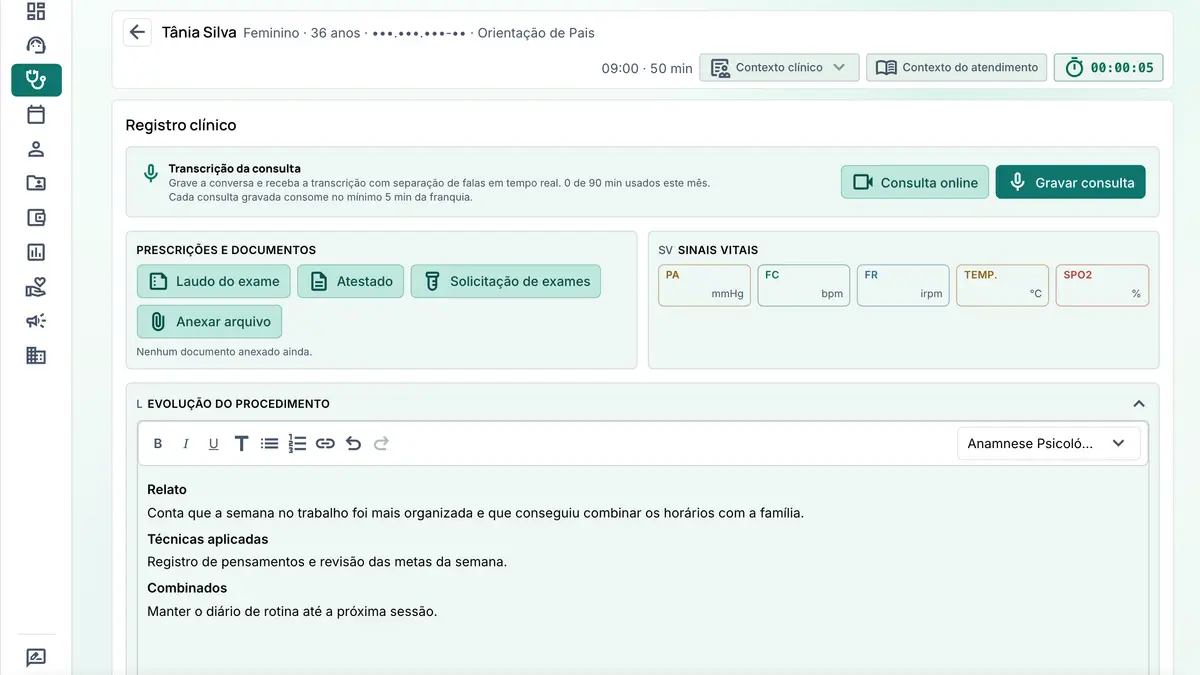Viewport: 1200px width, 675px height.
Task: Click the sentence starting 'Conta que a semana'
Action: 475,513
